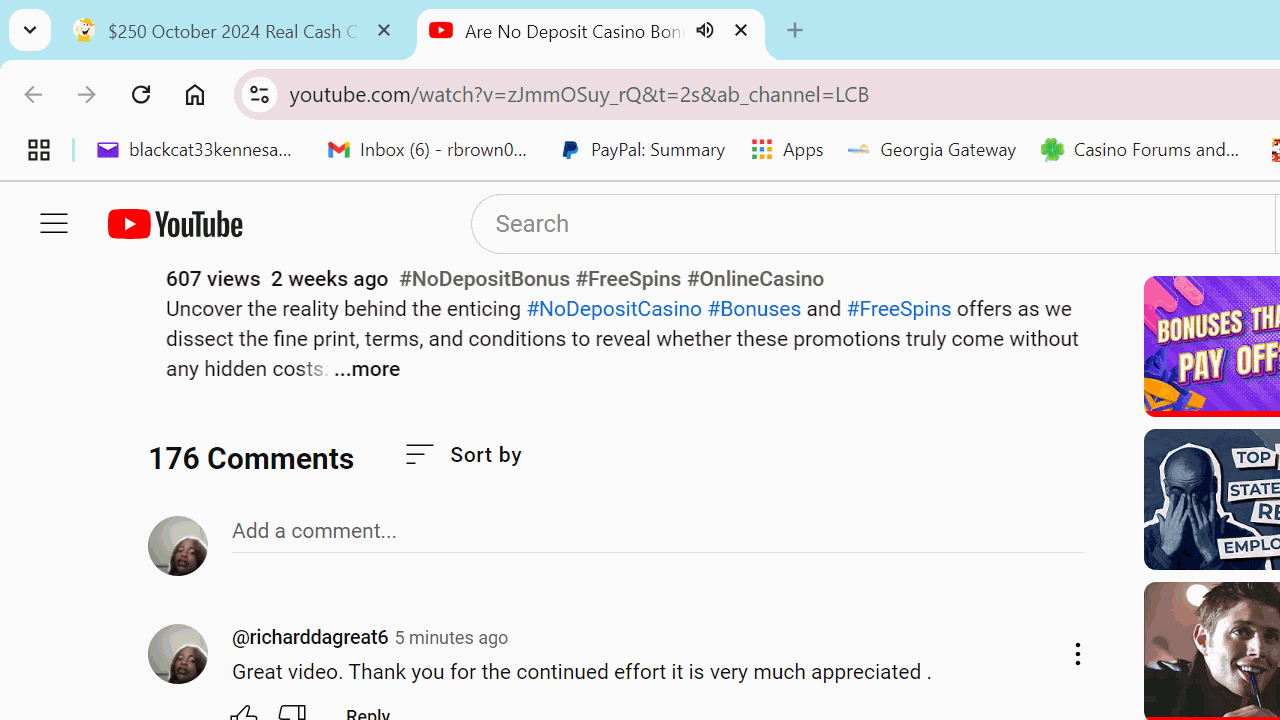This screenshot has width=1280, height=720.
Task: Open the tab search dropdown arrow
Action: tap(29, 30)
